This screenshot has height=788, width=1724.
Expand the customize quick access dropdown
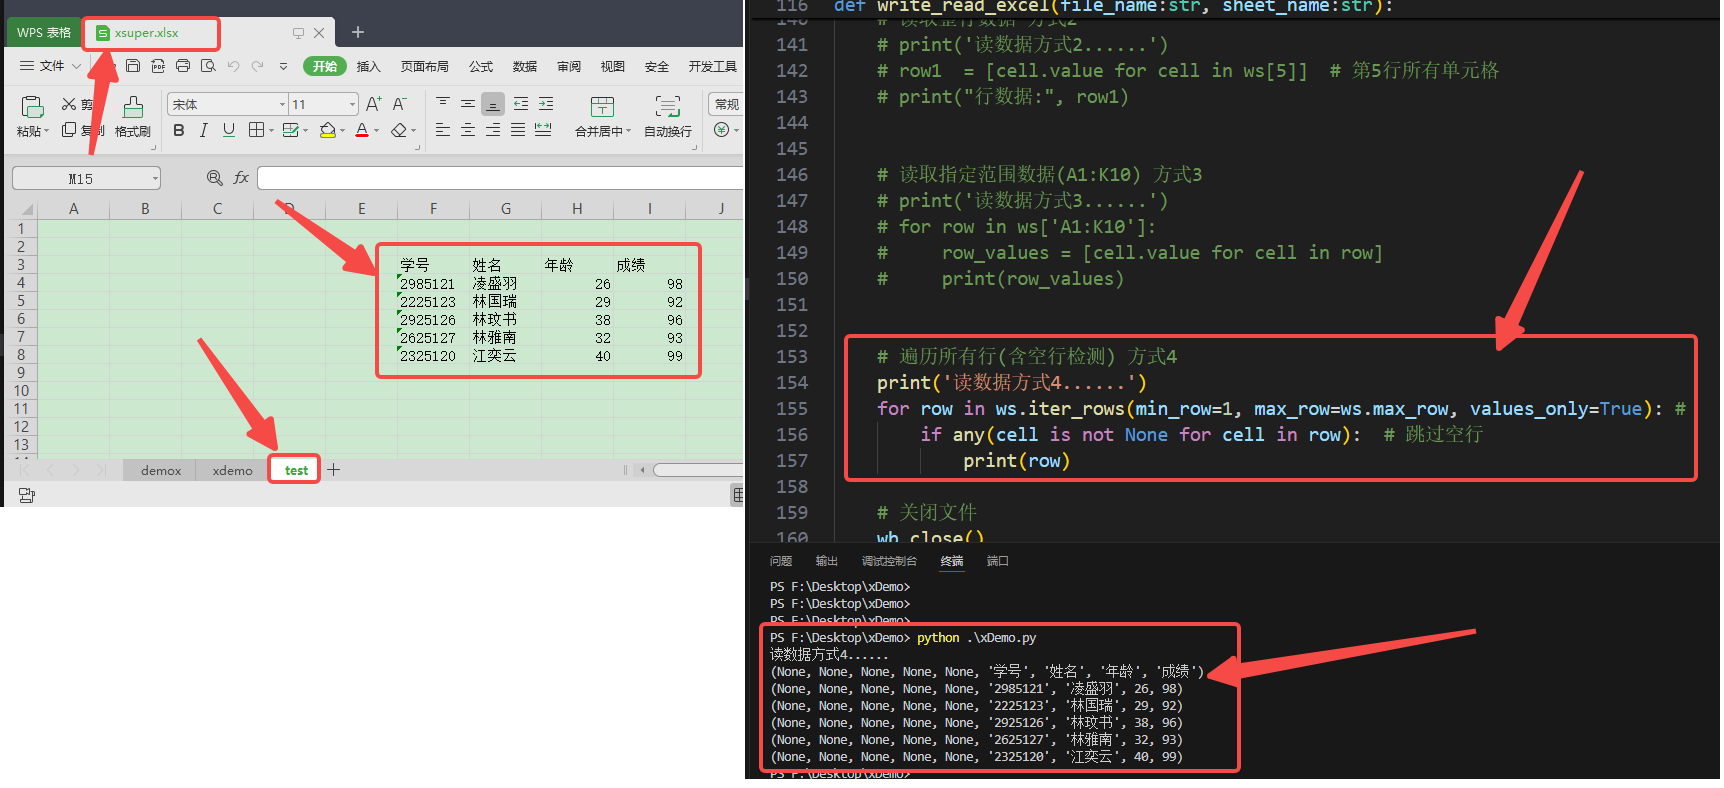pyautogui.click(x=283, y=66)
